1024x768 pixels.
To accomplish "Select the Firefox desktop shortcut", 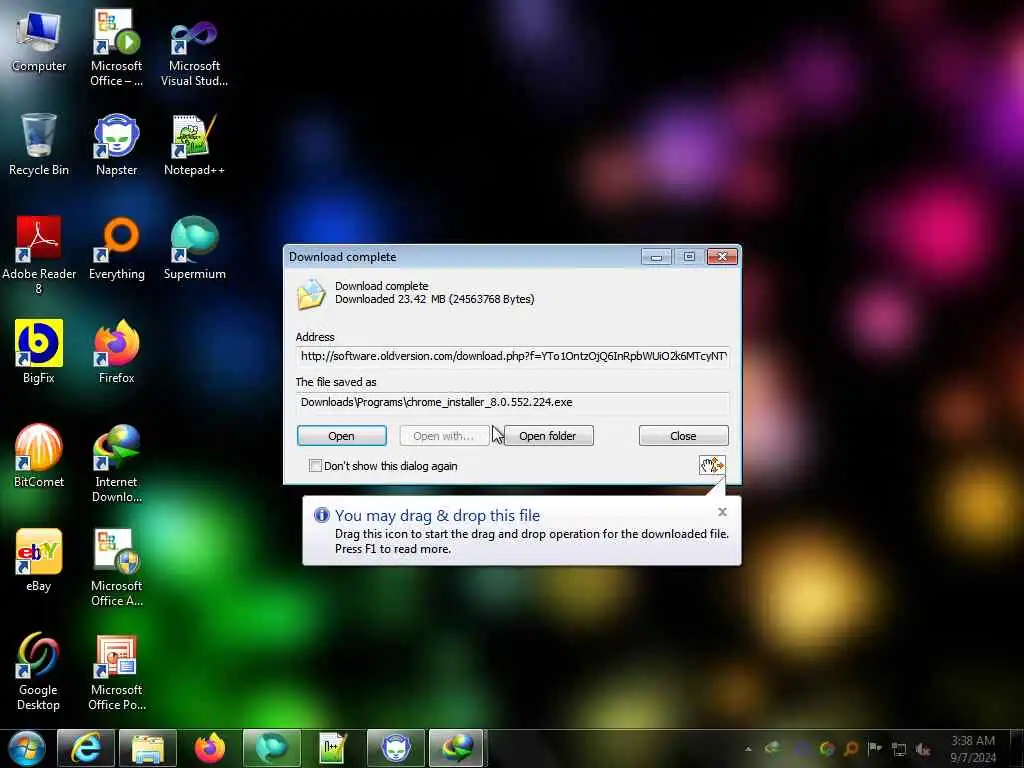I will (x=116, y=351).
